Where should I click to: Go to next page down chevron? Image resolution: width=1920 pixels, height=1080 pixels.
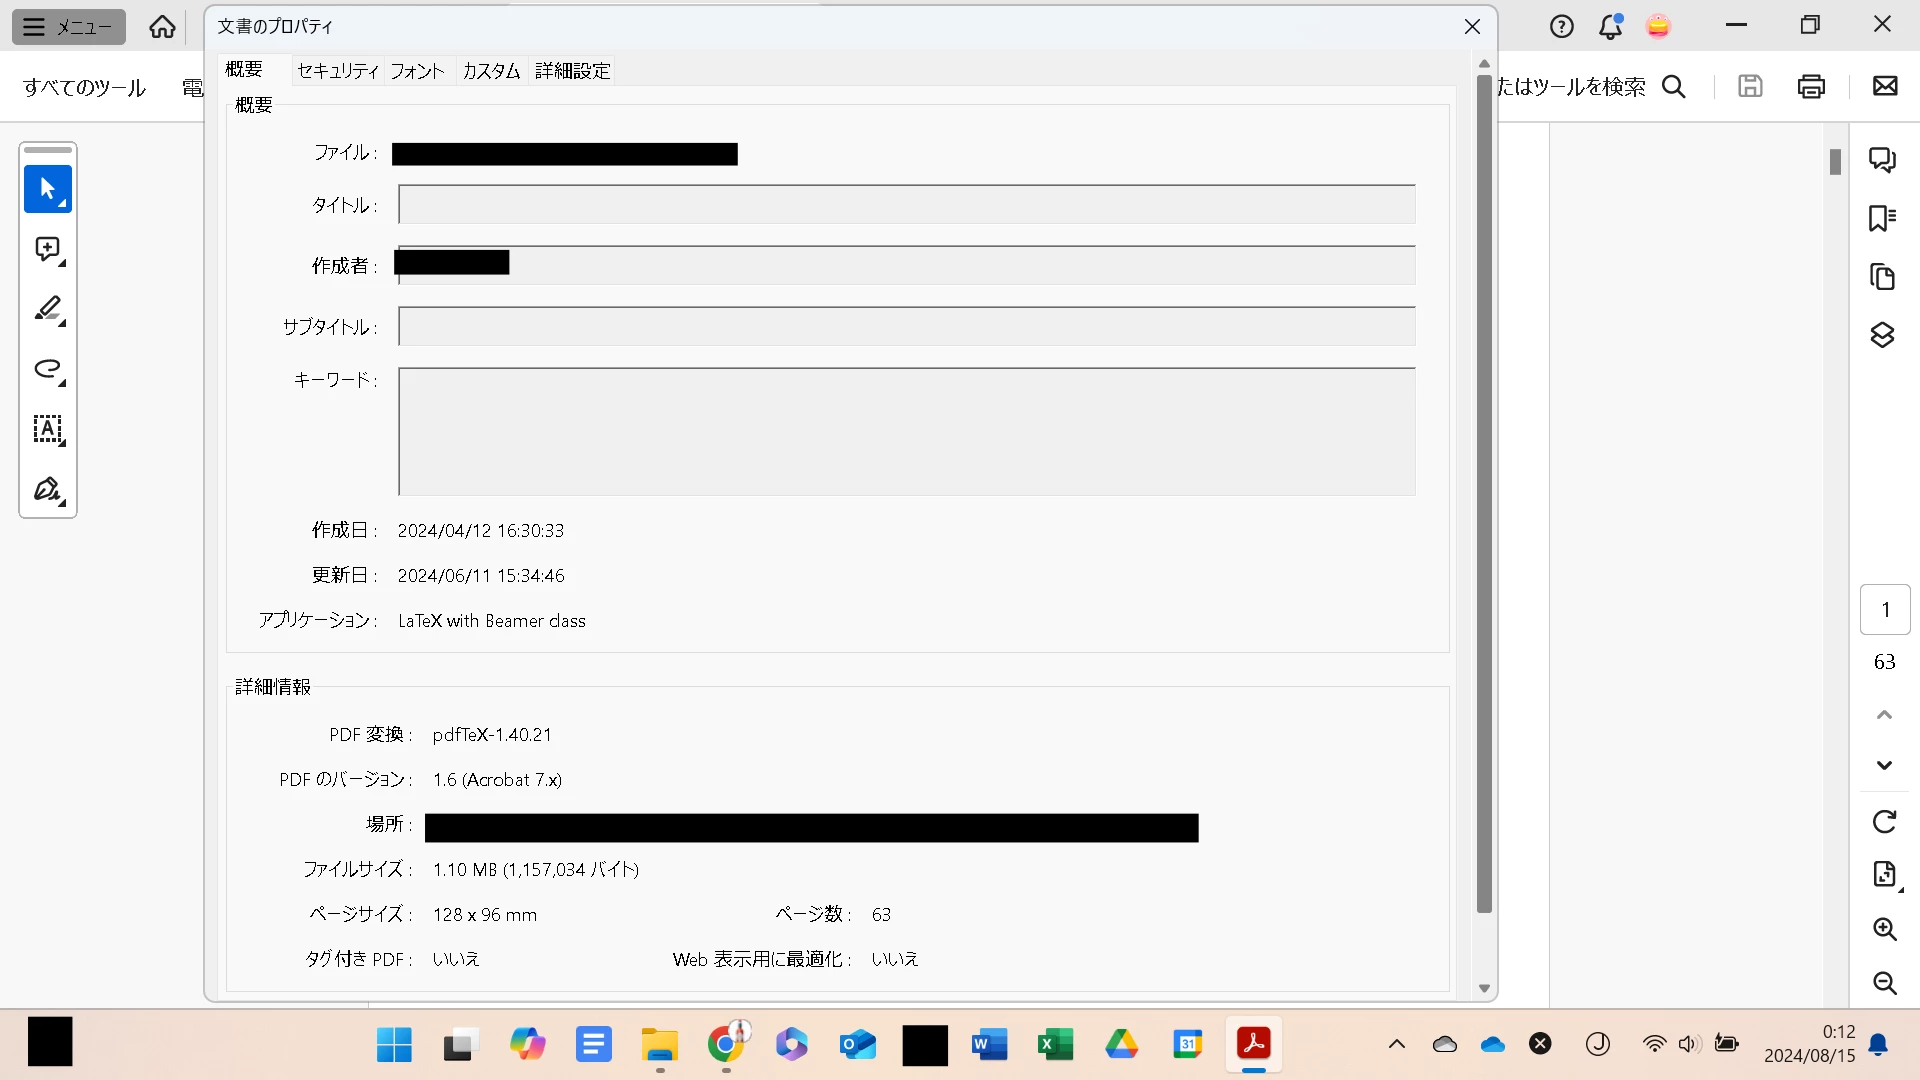pos(1884,765)
